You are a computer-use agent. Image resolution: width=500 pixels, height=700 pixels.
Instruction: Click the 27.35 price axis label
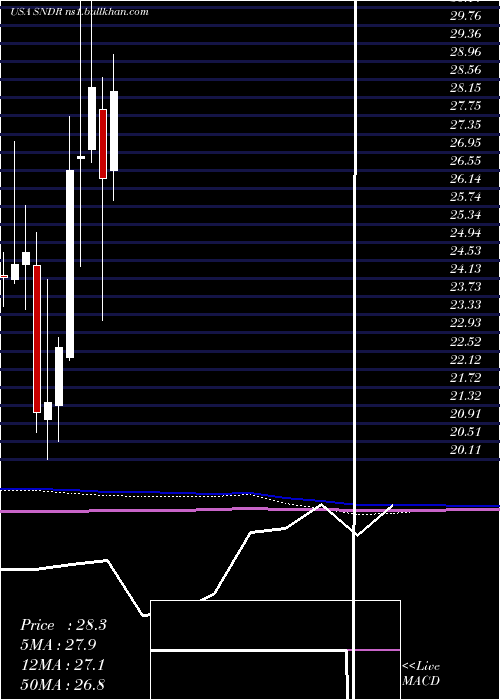(466, 125)
